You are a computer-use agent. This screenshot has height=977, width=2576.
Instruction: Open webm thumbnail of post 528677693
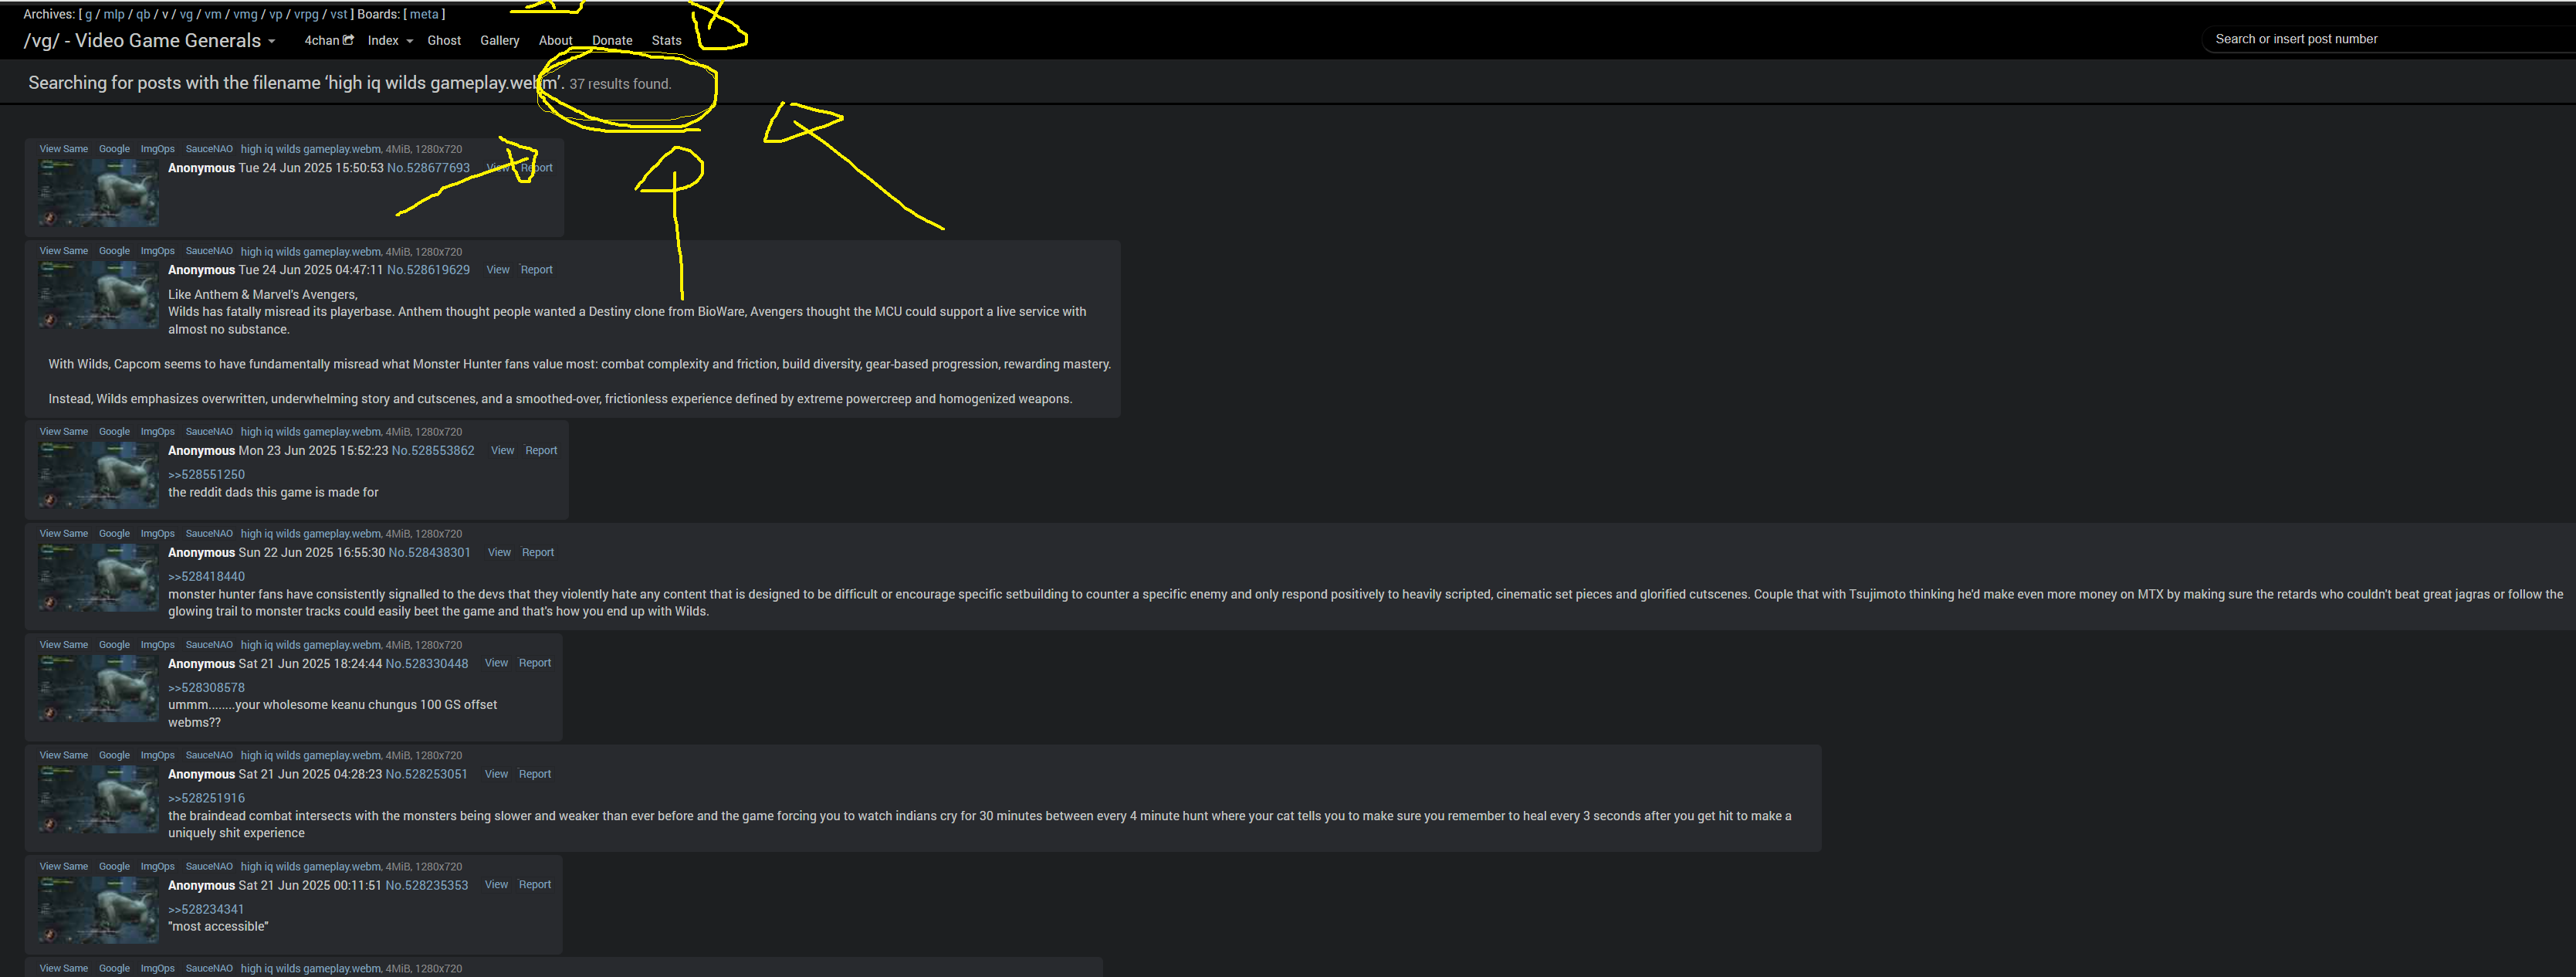coord(98,193)
